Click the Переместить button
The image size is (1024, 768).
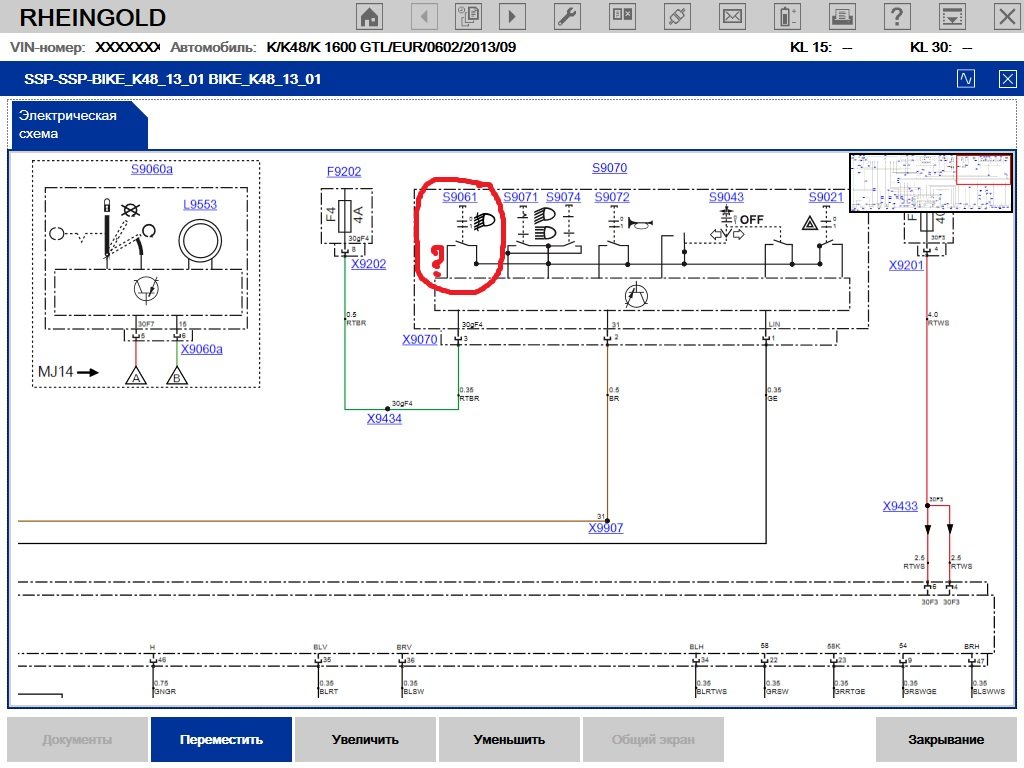[221, 740]
